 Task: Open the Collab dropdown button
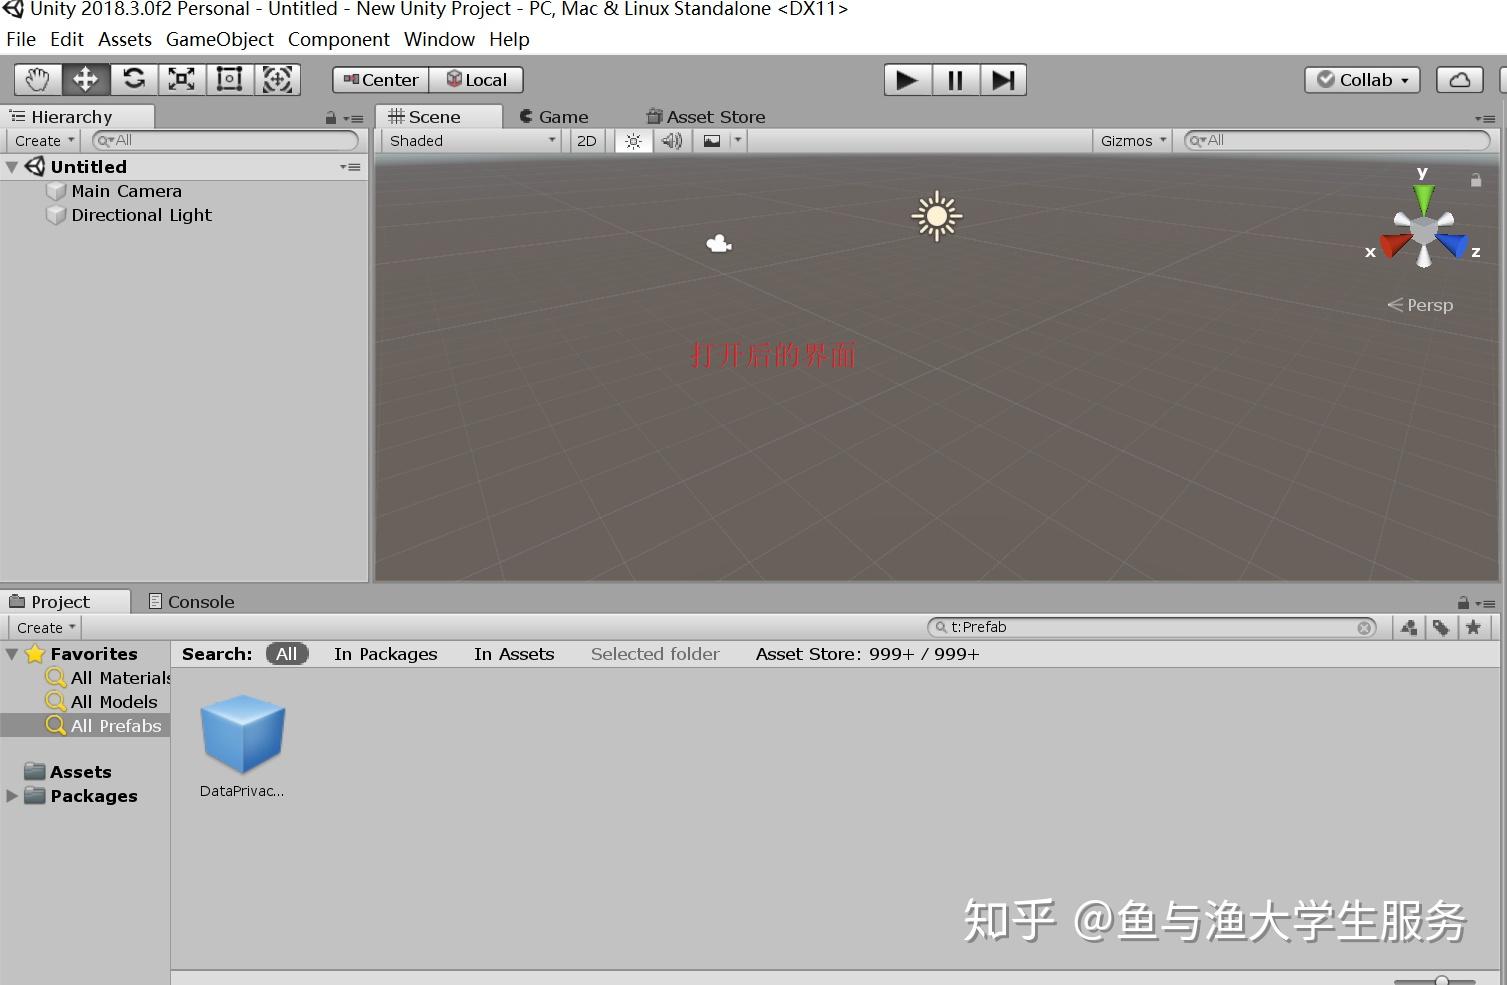[1361, 79]
